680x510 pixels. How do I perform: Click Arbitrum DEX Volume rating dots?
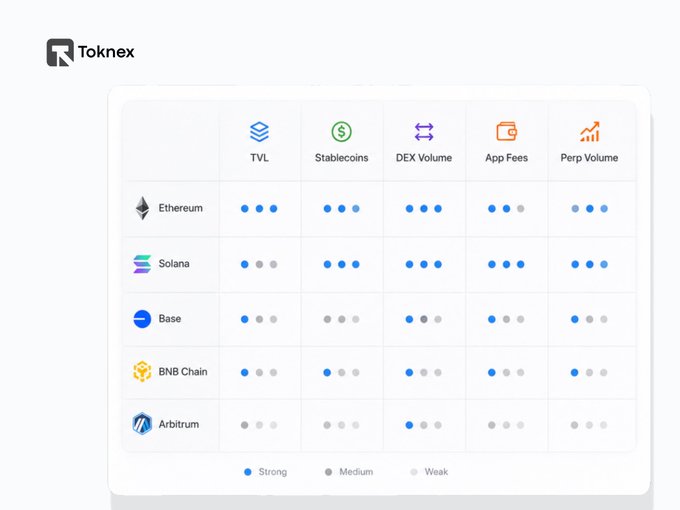424,425
